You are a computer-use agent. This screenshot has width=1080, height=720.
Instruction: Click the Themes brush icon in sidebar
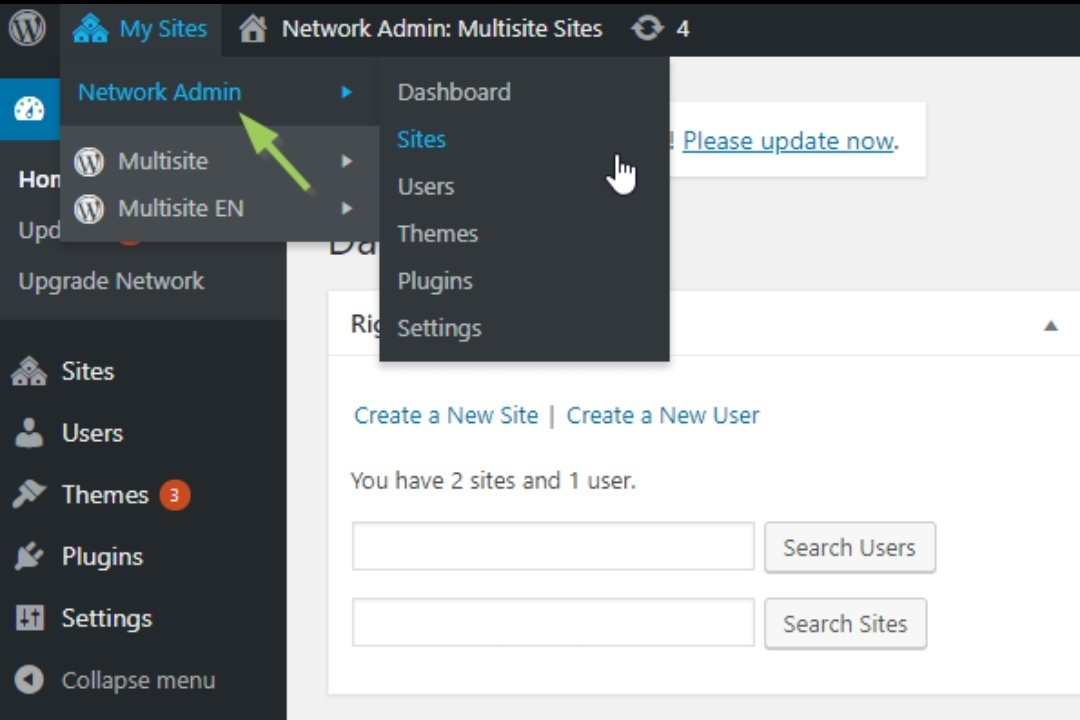pos(29,495)
